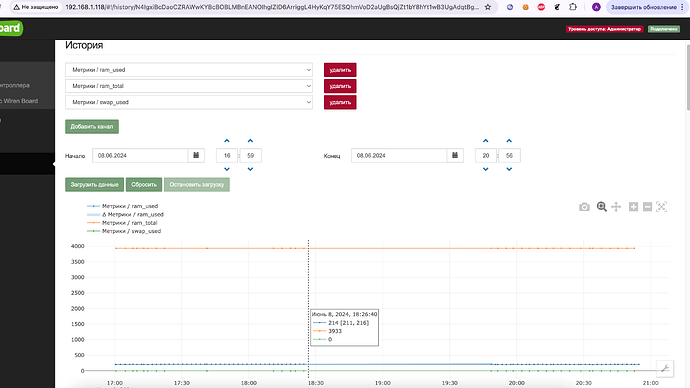Click the start date input field
Viewport: 690px width, 388px height.
pos(140,155)
